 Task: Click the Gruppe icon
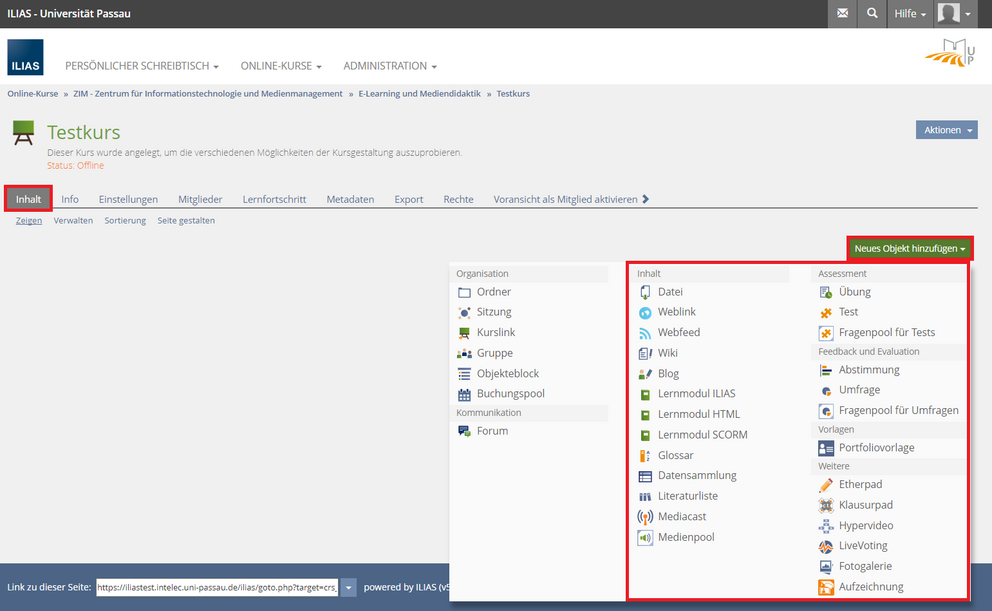coord(464,354)
